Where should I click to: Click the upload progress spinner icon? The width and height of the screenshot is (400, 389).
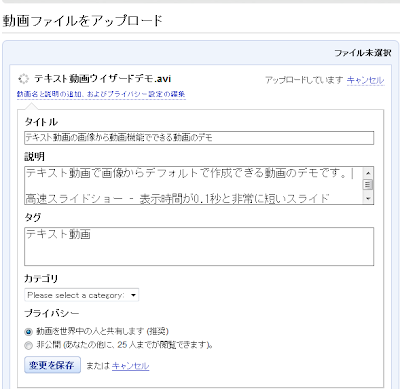tap(23, 79)
